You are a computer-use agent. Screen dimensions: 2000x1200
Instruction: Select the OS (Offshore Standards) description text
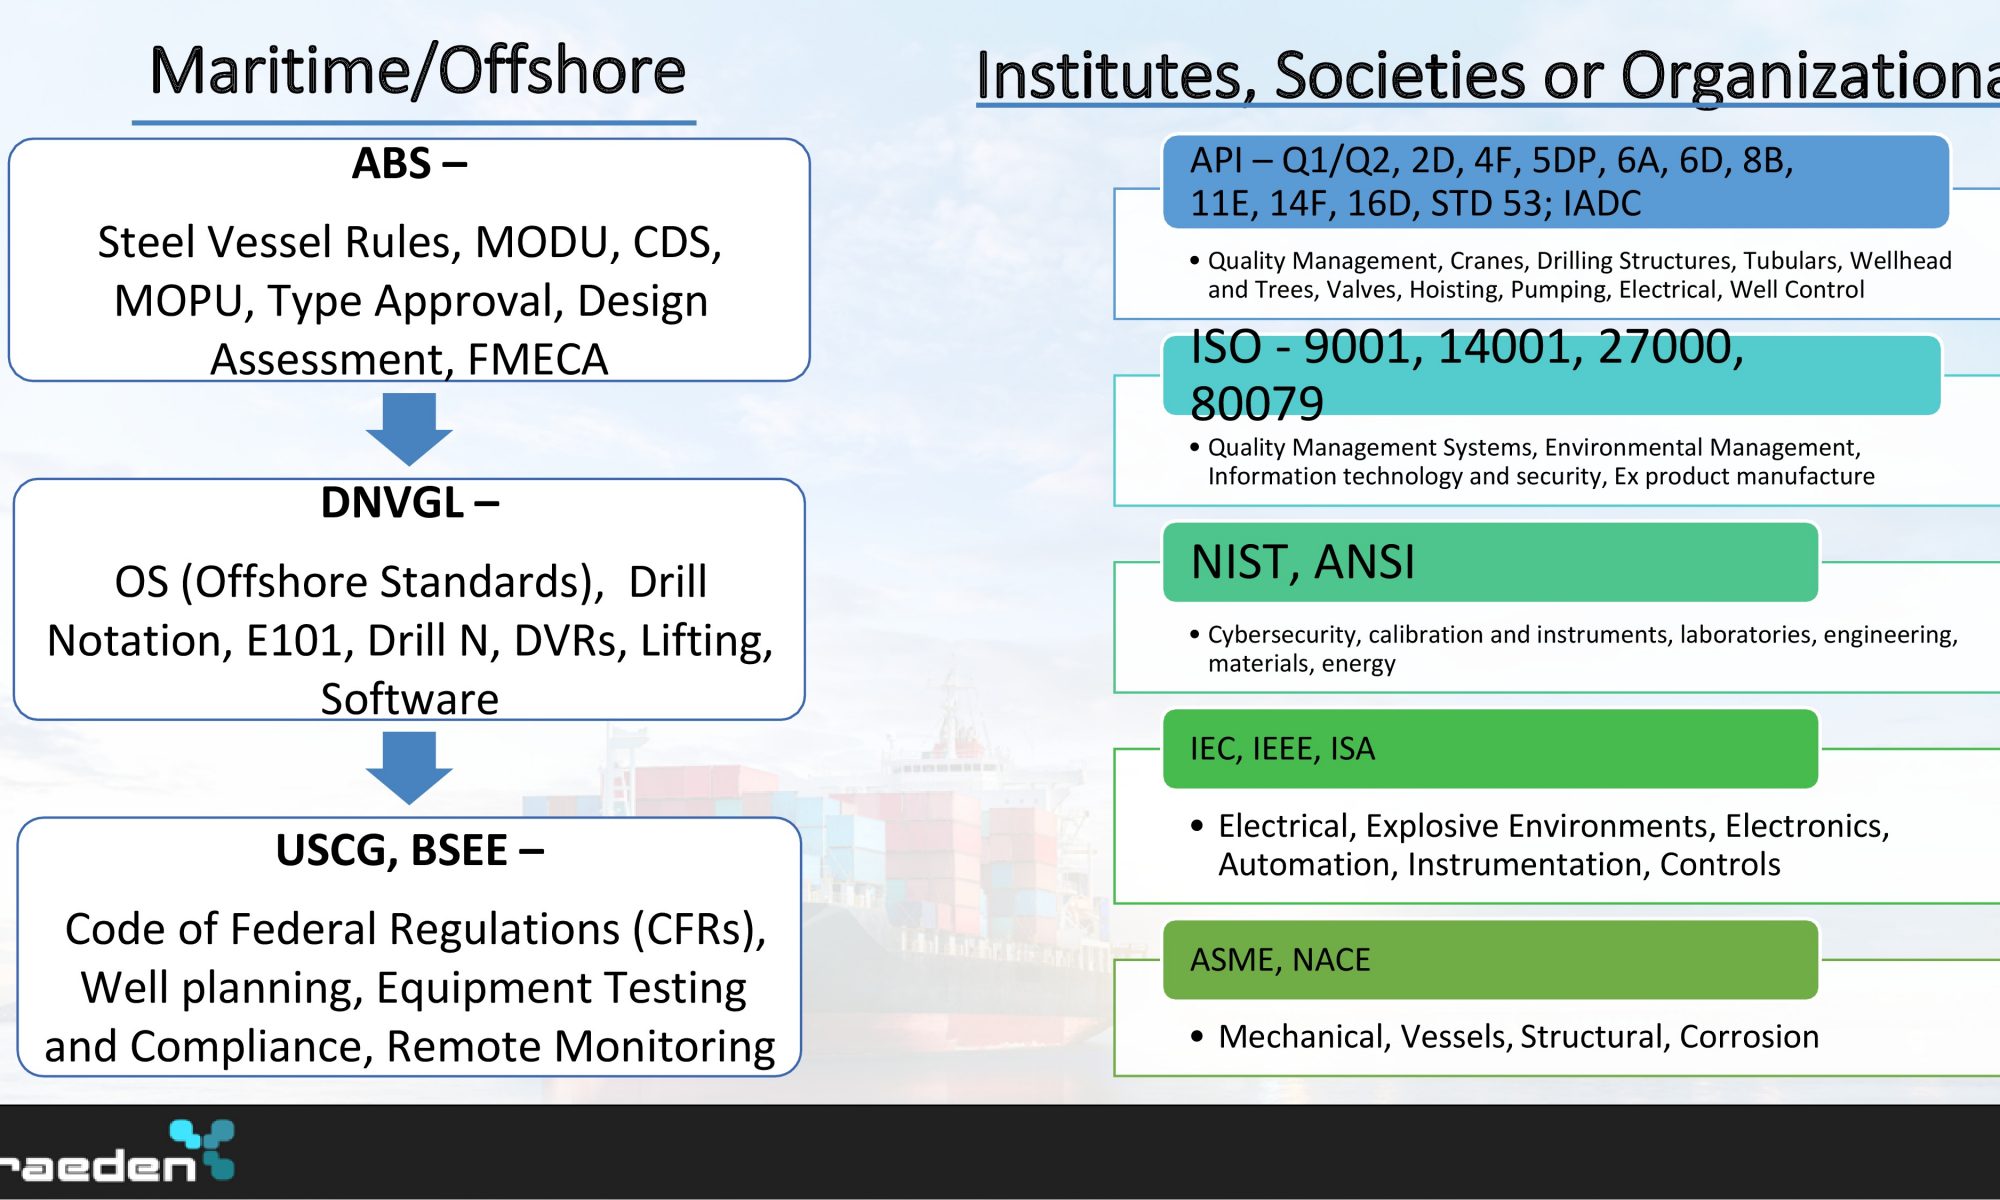410,640
